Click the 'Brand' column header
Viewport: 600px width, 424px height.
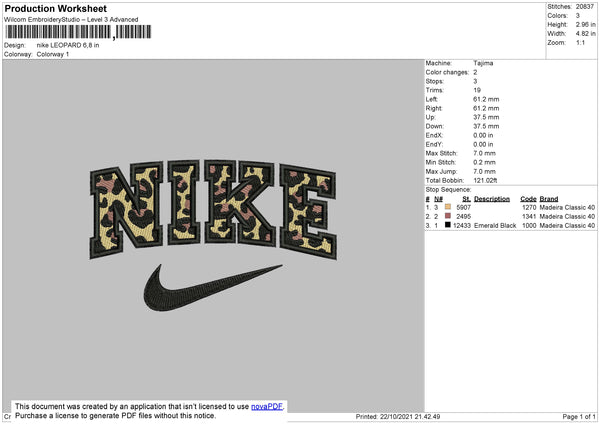pyautogui.click(x=549, y=199)
